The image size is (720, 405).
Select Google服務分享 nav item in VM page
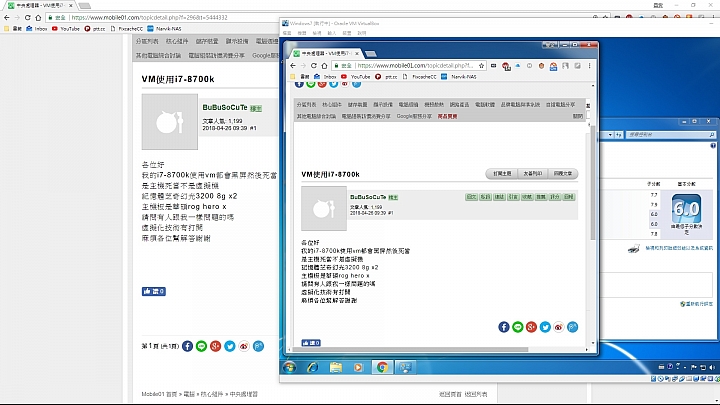click(x=414, y=116)
